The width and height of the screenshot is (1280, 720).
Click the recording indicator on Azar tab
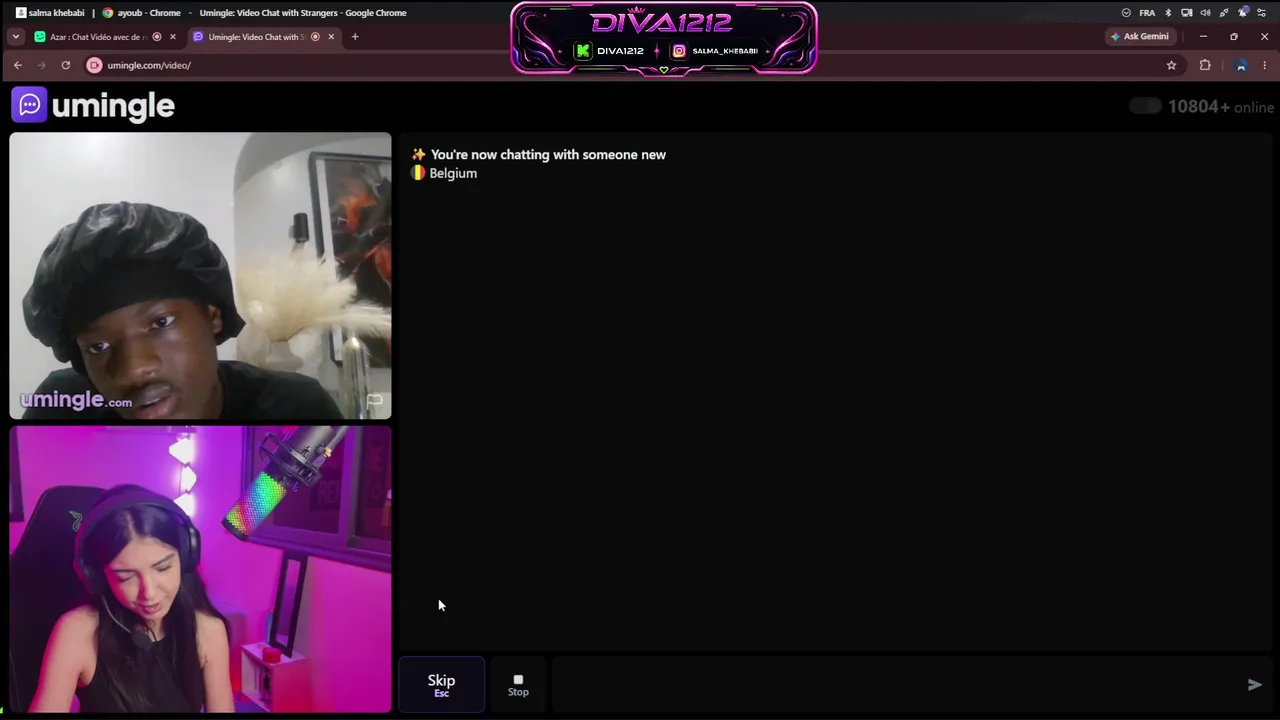[157, 37]
